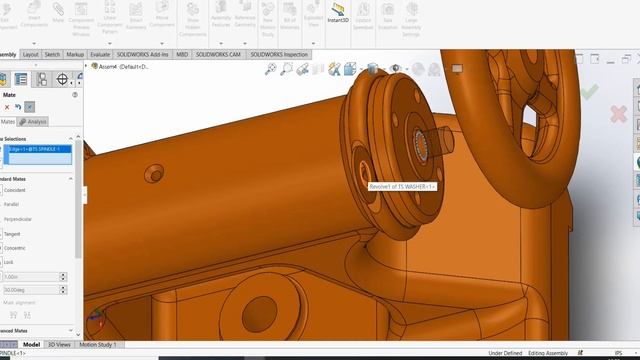
Task: Click the Take Snapshot ribbon icon
Action: [388, 16]
